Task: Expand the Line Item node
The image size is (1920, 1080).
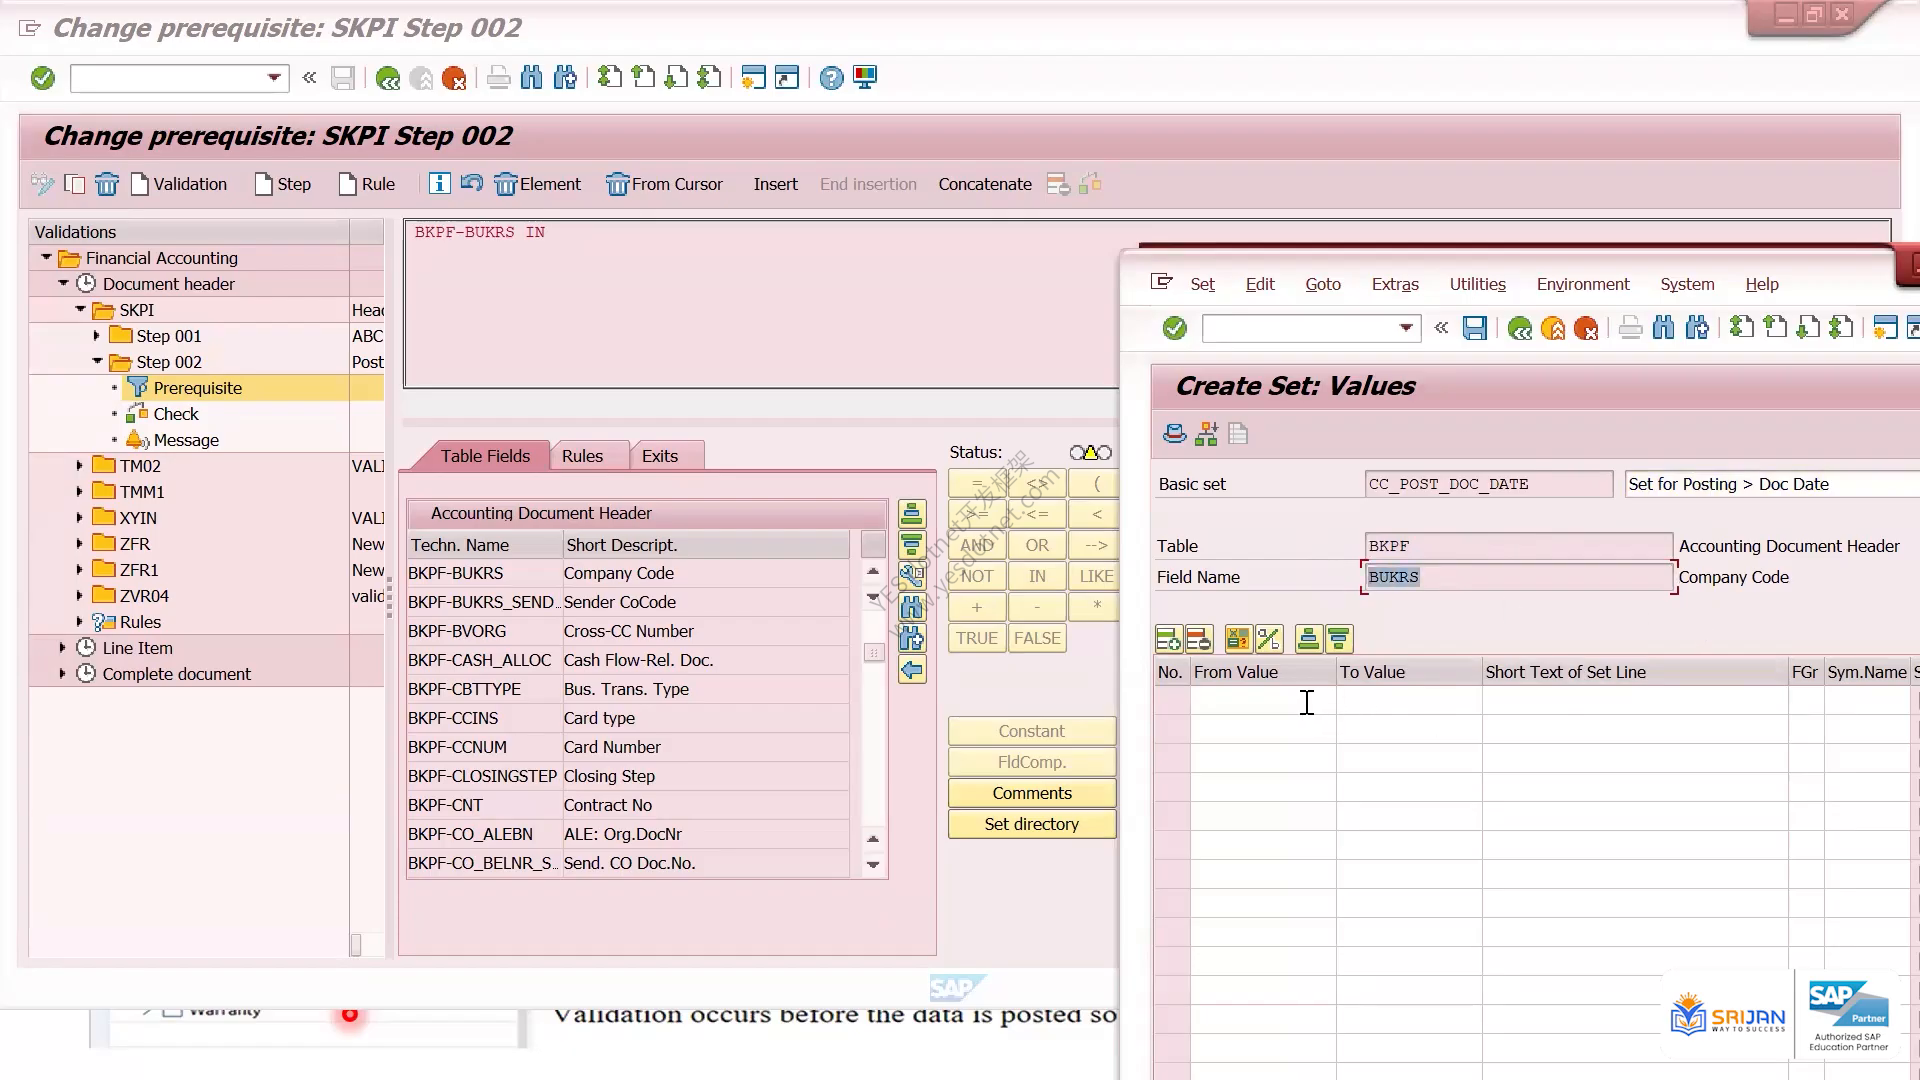Action: (63, 648)
